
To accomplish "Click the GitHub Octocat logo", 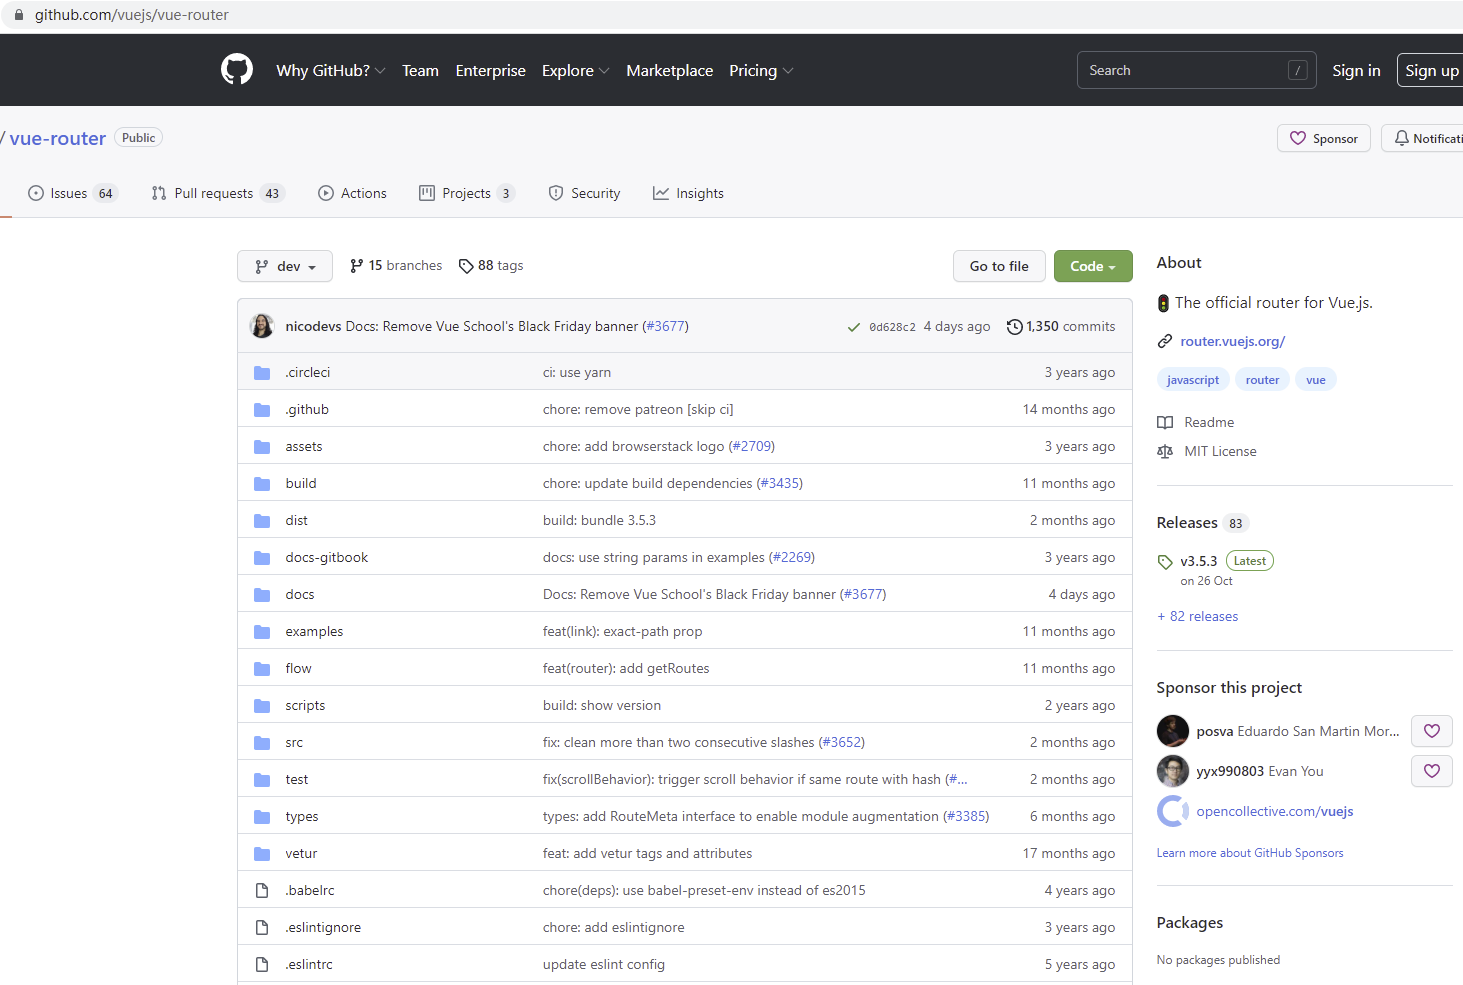I will 237,70.
